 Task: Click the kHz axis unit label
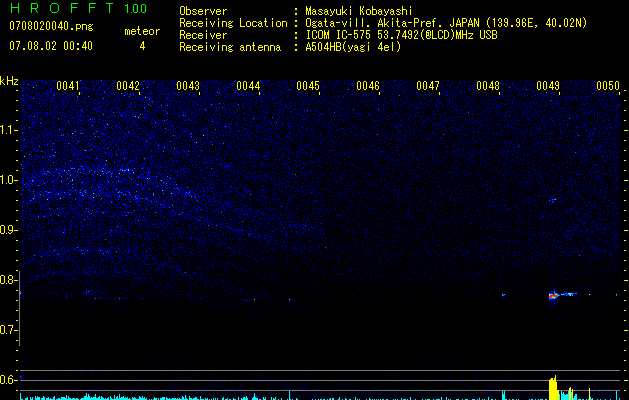tap(9, 81)
